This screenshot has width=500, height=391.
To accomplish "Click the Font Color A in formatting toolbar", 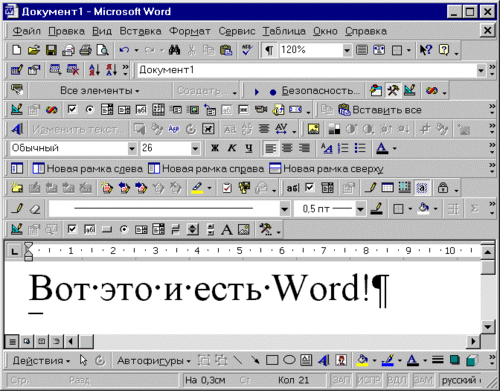I will (382, 148).
